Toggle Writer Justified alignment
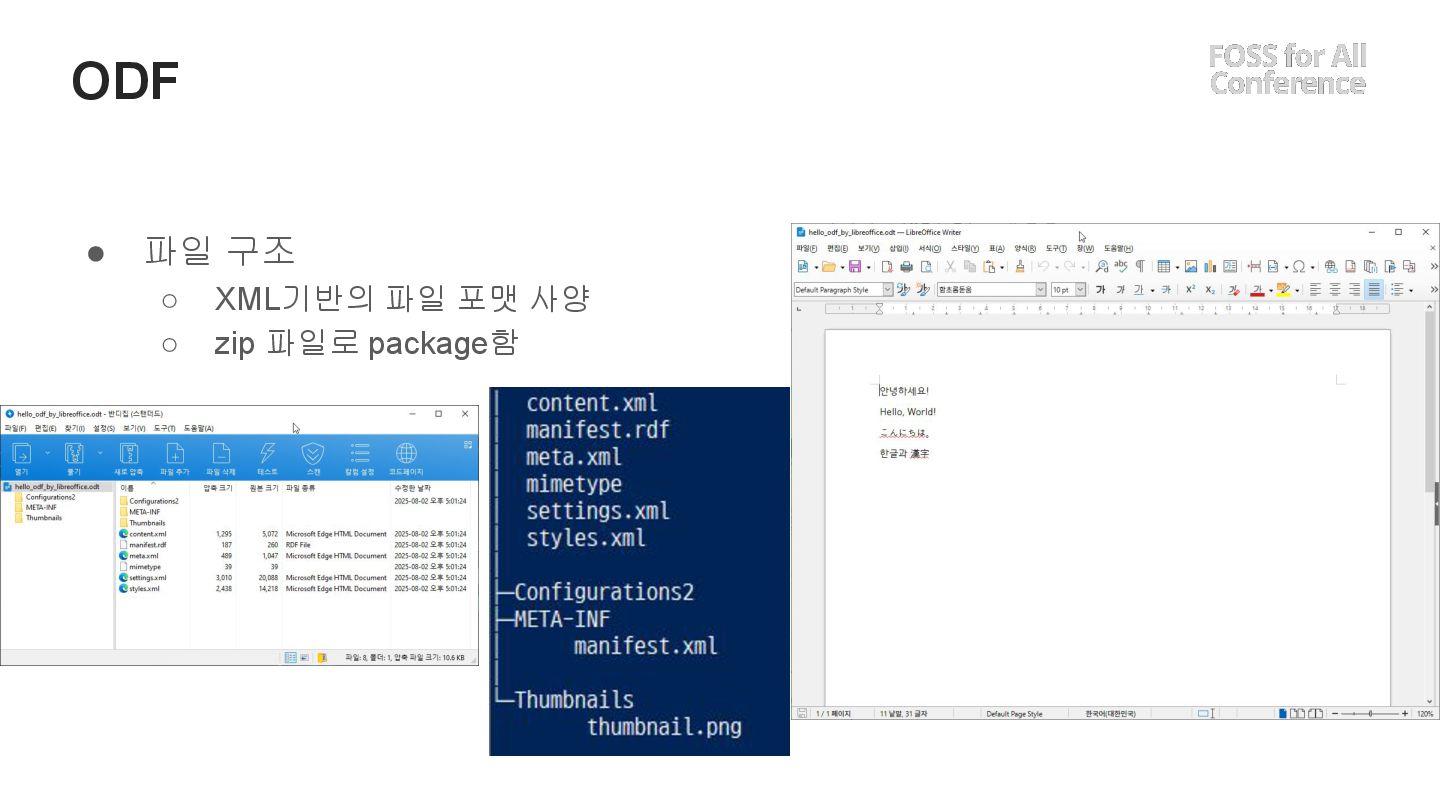The height and width of the screenshot is (810, 1440). 1375,290
